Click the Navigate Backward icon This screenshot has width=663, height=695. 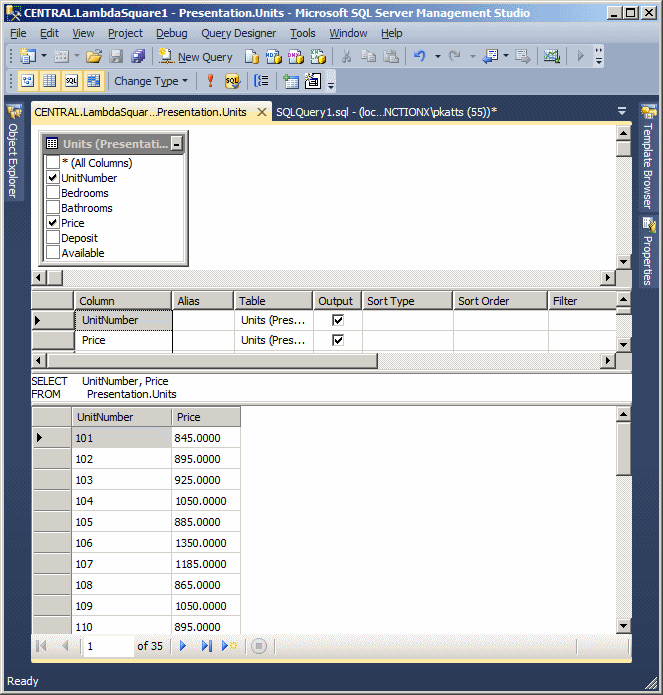(491, 56)
